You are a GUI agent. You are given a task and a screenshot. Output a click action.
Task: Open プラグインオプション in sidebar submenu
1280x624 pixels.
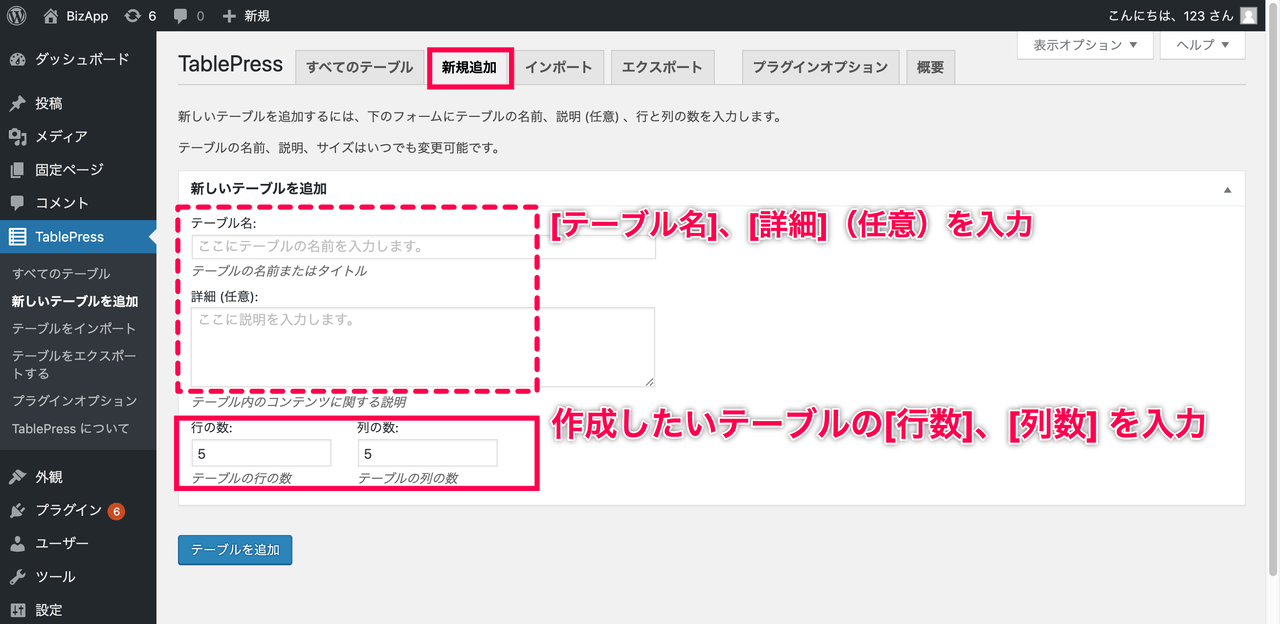(74, 401)
